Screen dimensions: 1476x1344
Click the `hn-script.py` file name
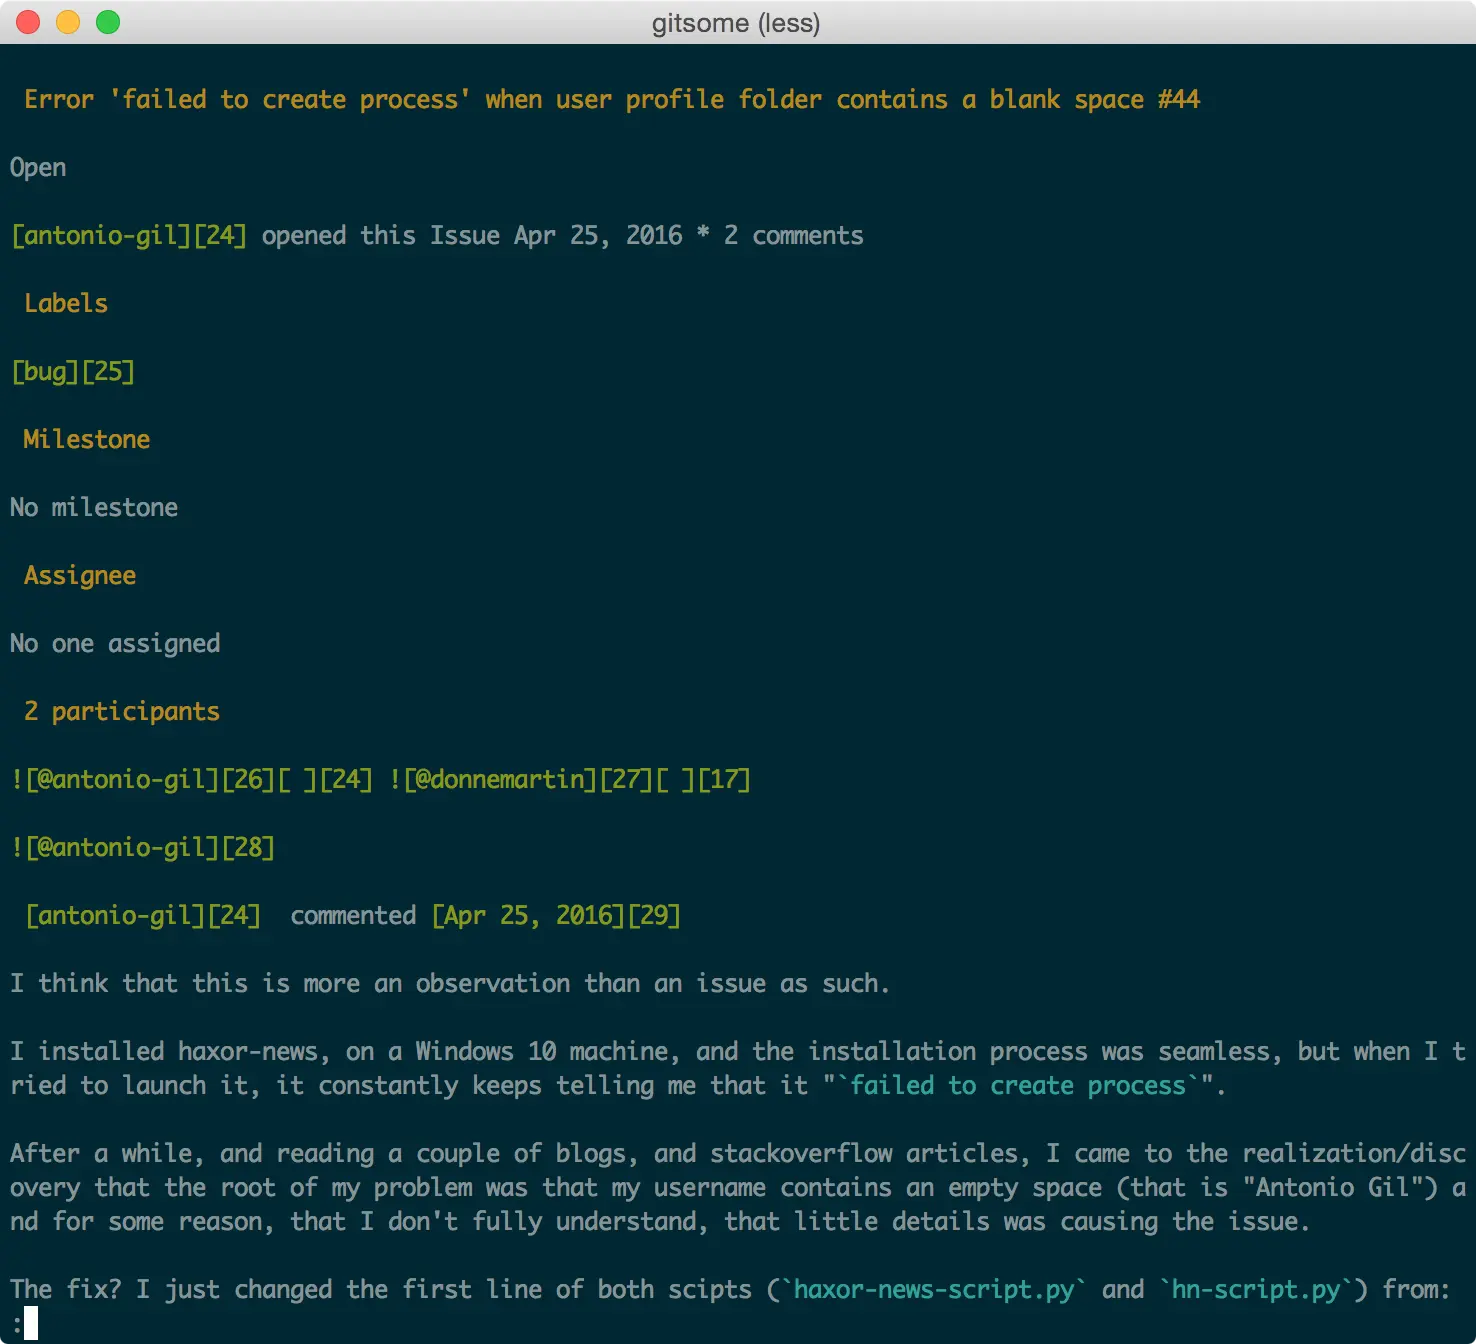pyautogui.click(x=1256, y=1290)
